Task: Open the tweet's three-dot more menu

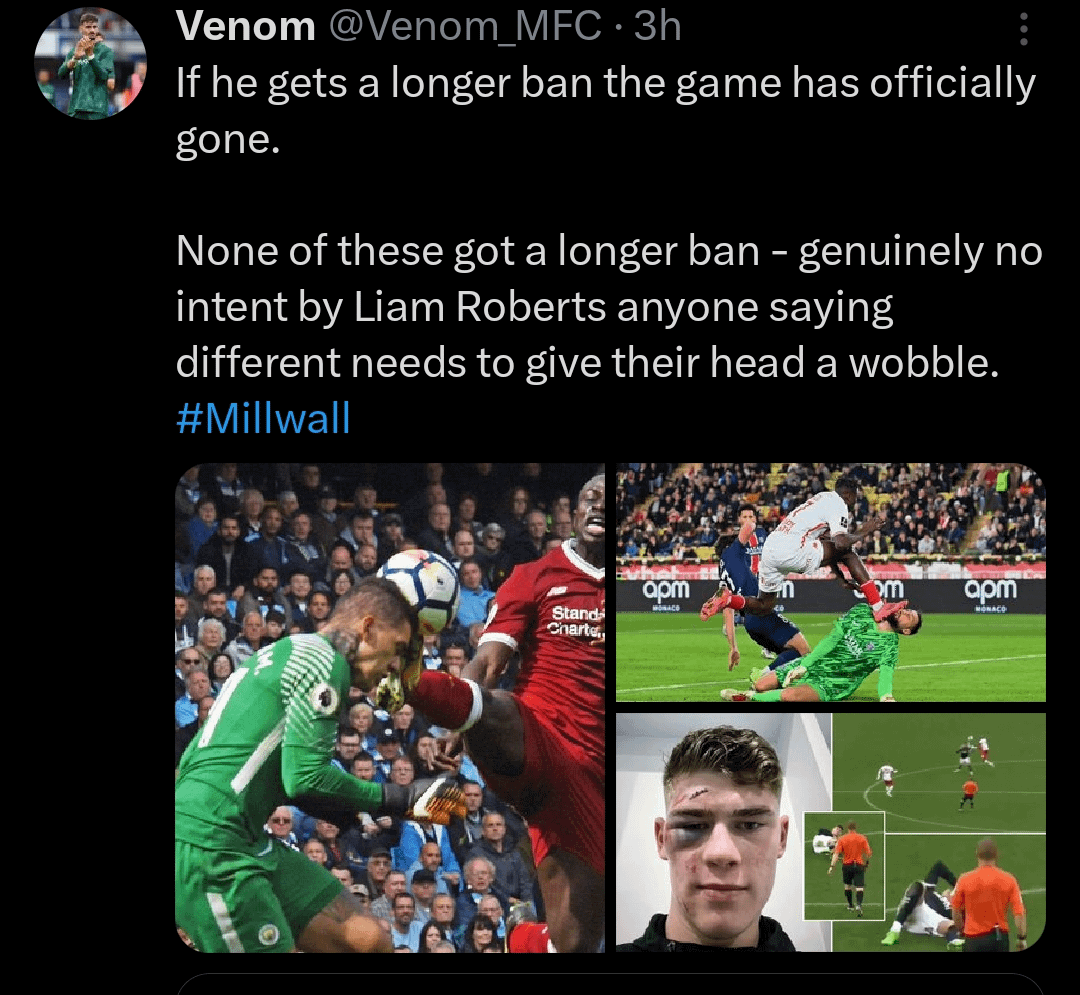Action: pos(1024,29)
